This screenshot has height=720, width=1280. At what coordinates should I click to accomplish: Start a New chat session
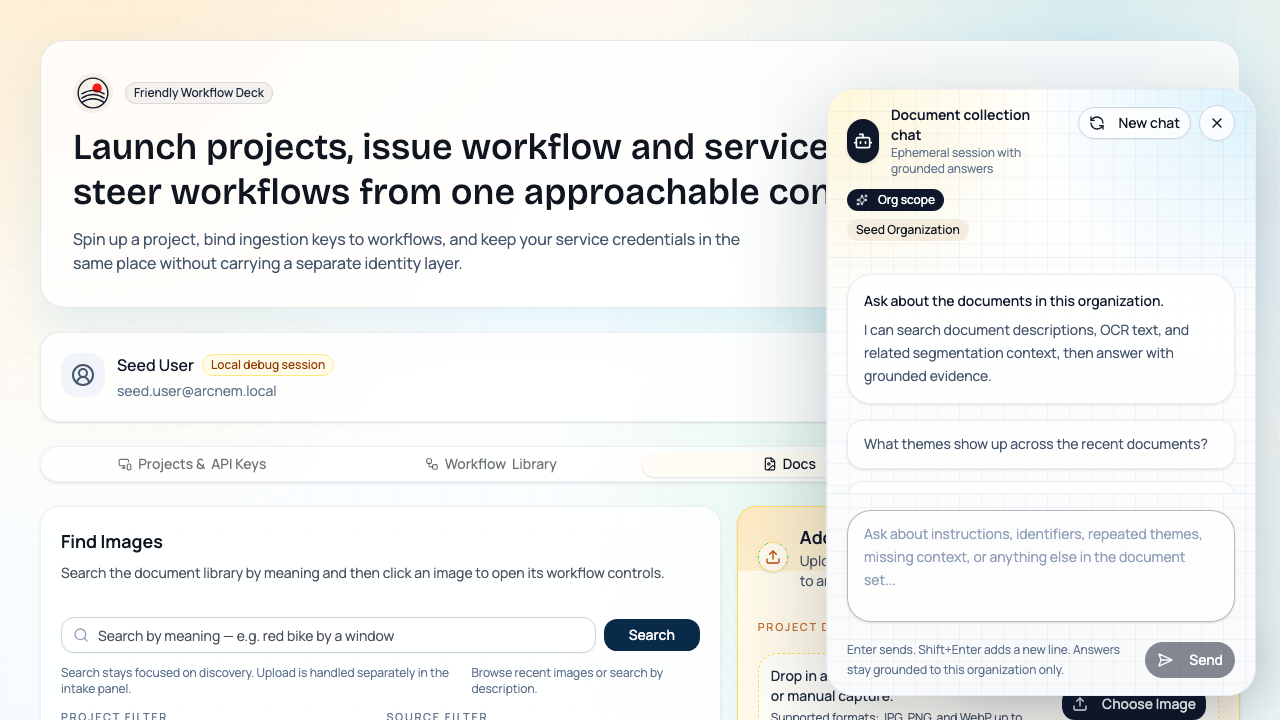(1134, 123)
